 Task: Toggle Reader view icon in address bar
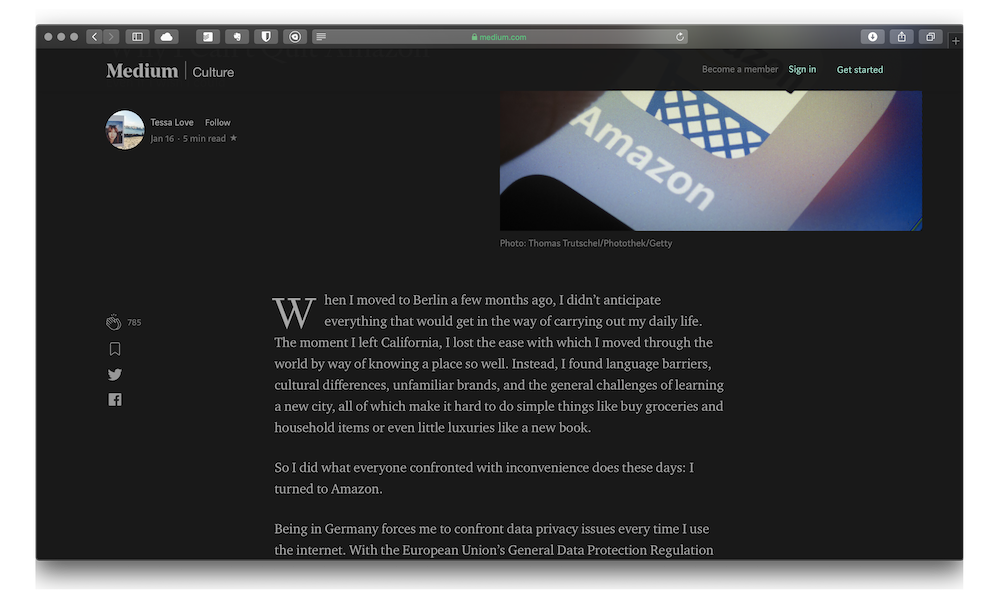click(x=321, y=37)
